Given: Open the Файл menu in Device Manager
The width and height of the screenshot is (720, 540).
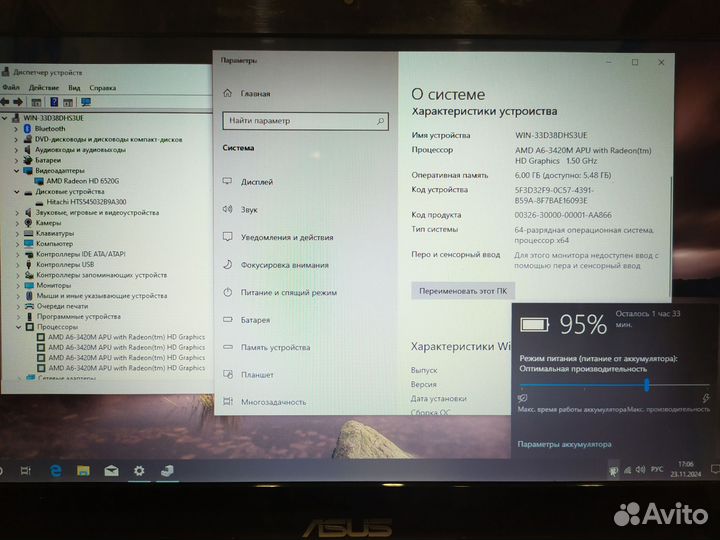Looking at the screenshot, I should point(11,87).
